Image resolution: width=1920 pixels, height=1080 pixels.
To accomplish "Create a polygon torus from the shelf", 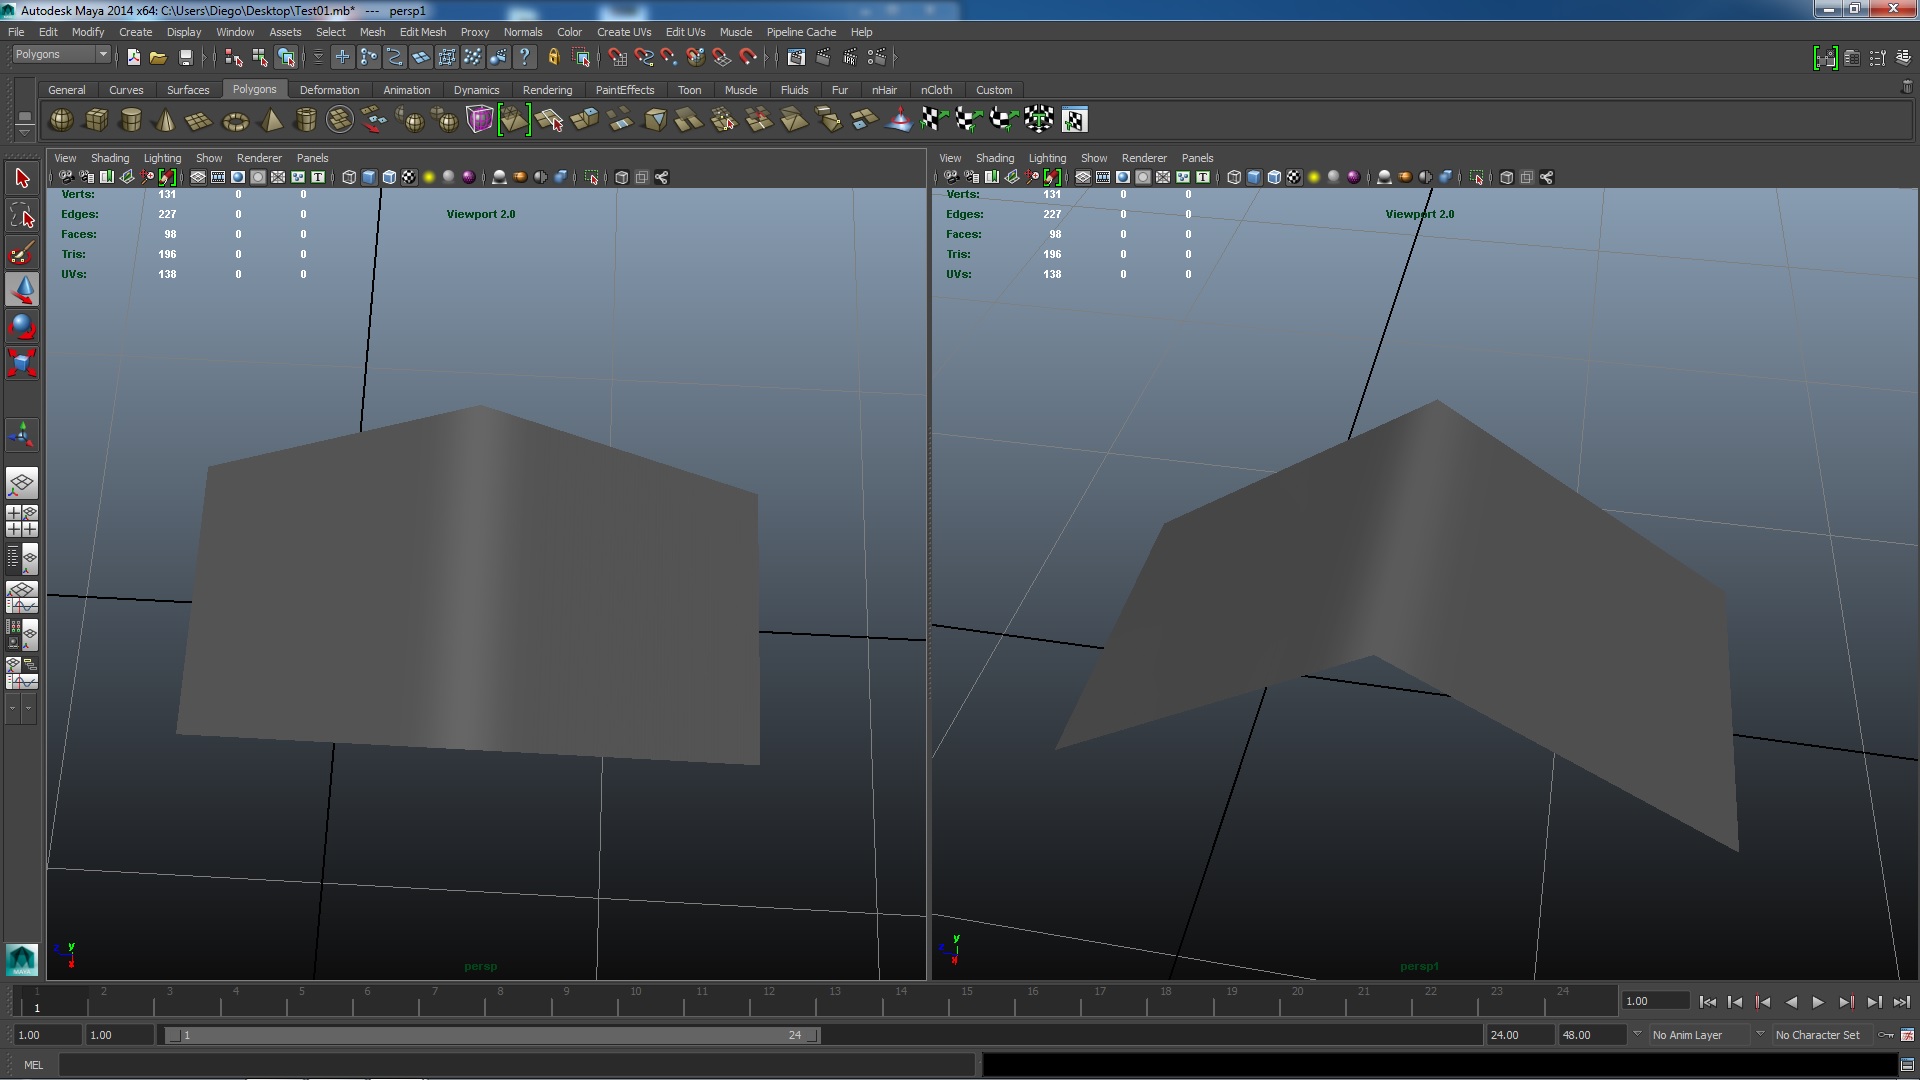I will [x=235, y=121].
